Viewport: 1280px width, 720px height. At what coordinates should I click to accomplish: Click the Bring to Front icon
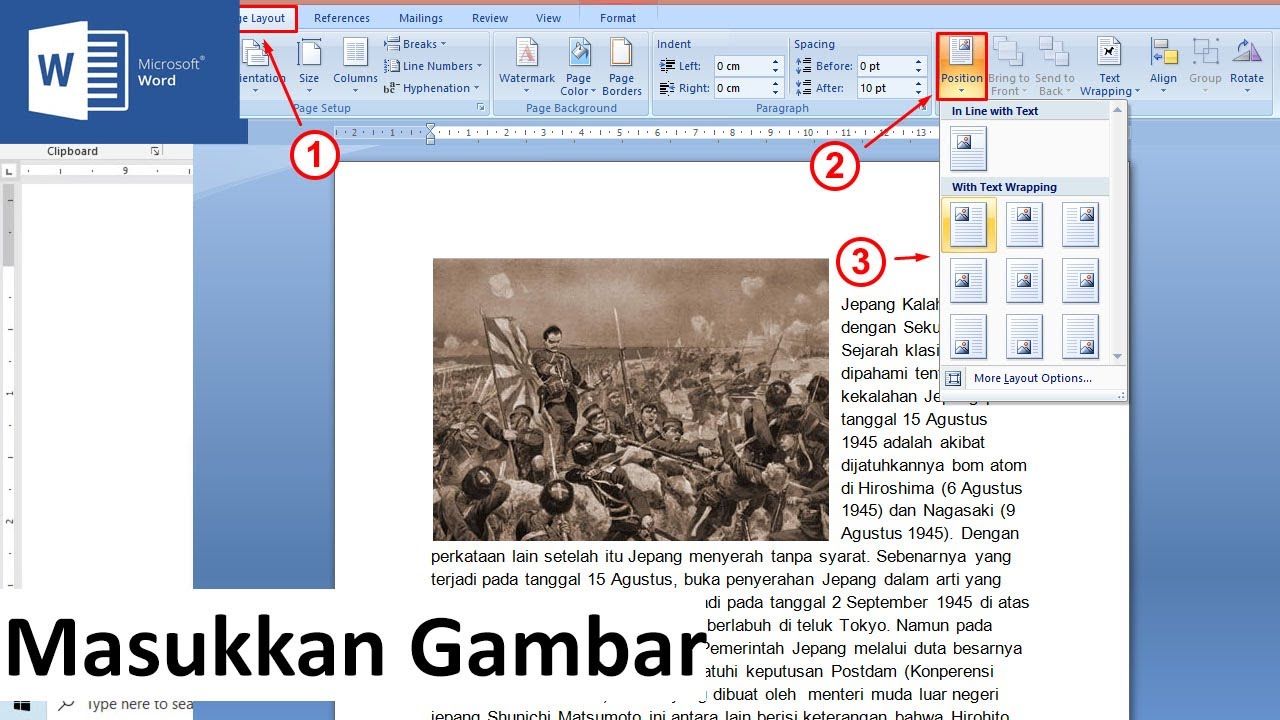(1008, 53)
